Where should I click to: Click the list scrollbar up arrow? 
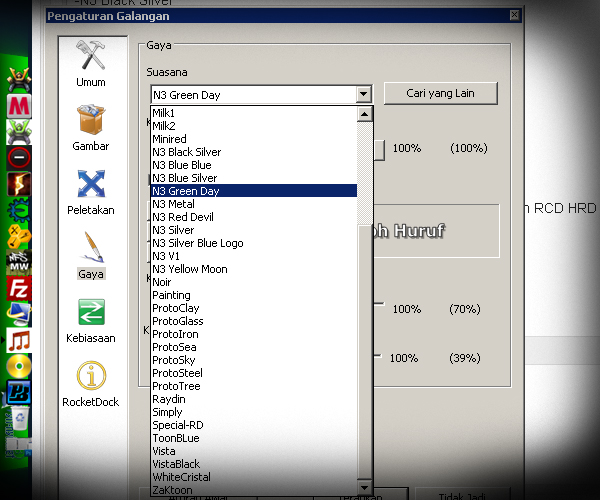pos(364,114)
